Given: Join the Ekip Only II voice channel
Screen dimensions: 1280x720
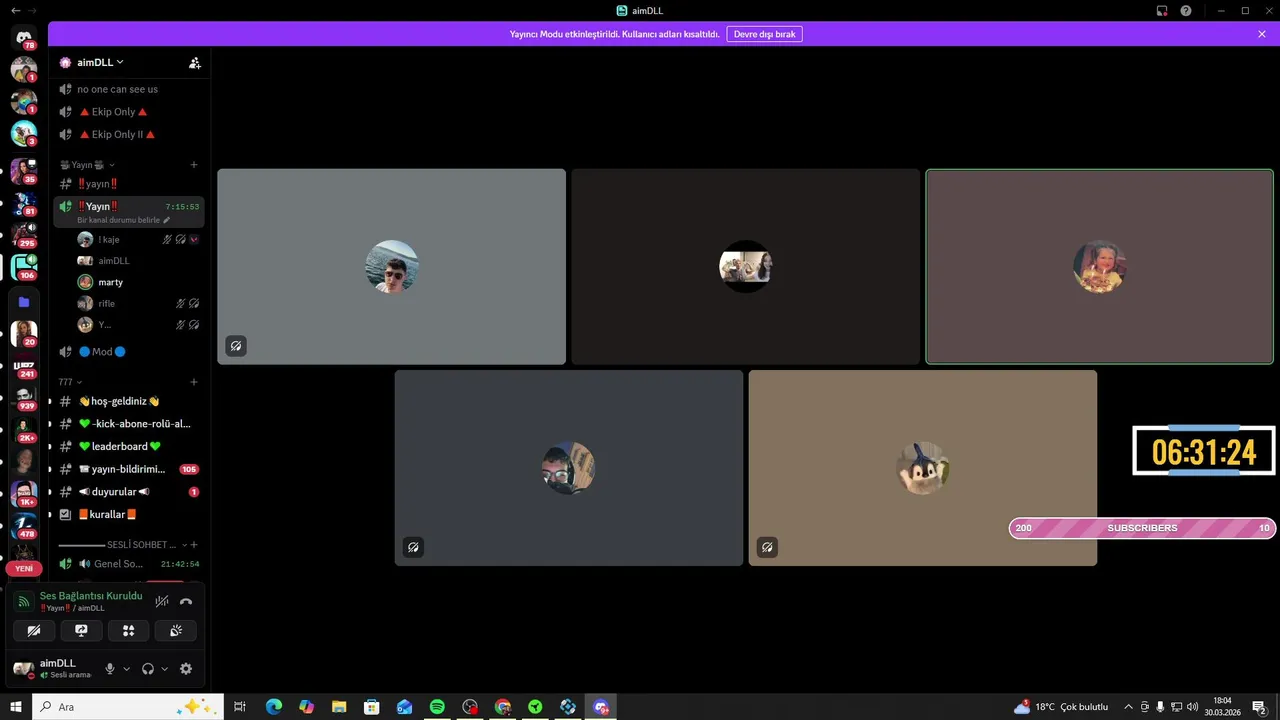Looking at the screenshot, I should coord(129,134).
